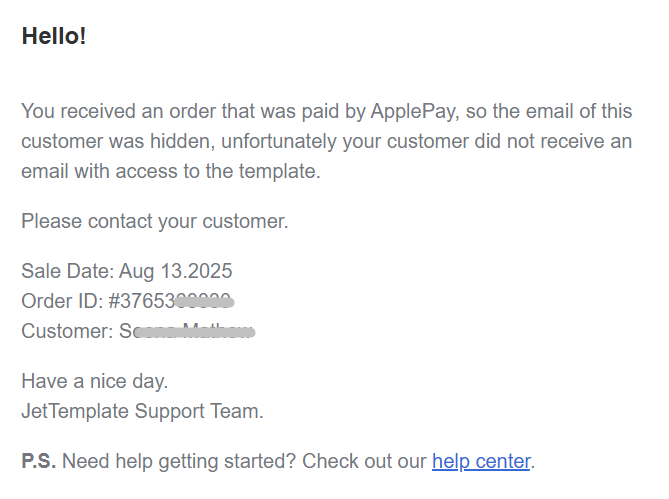The height and width of the screenshot is (499, 669).
Task: Click "did not receive an" text
Action: coord(555,141)
